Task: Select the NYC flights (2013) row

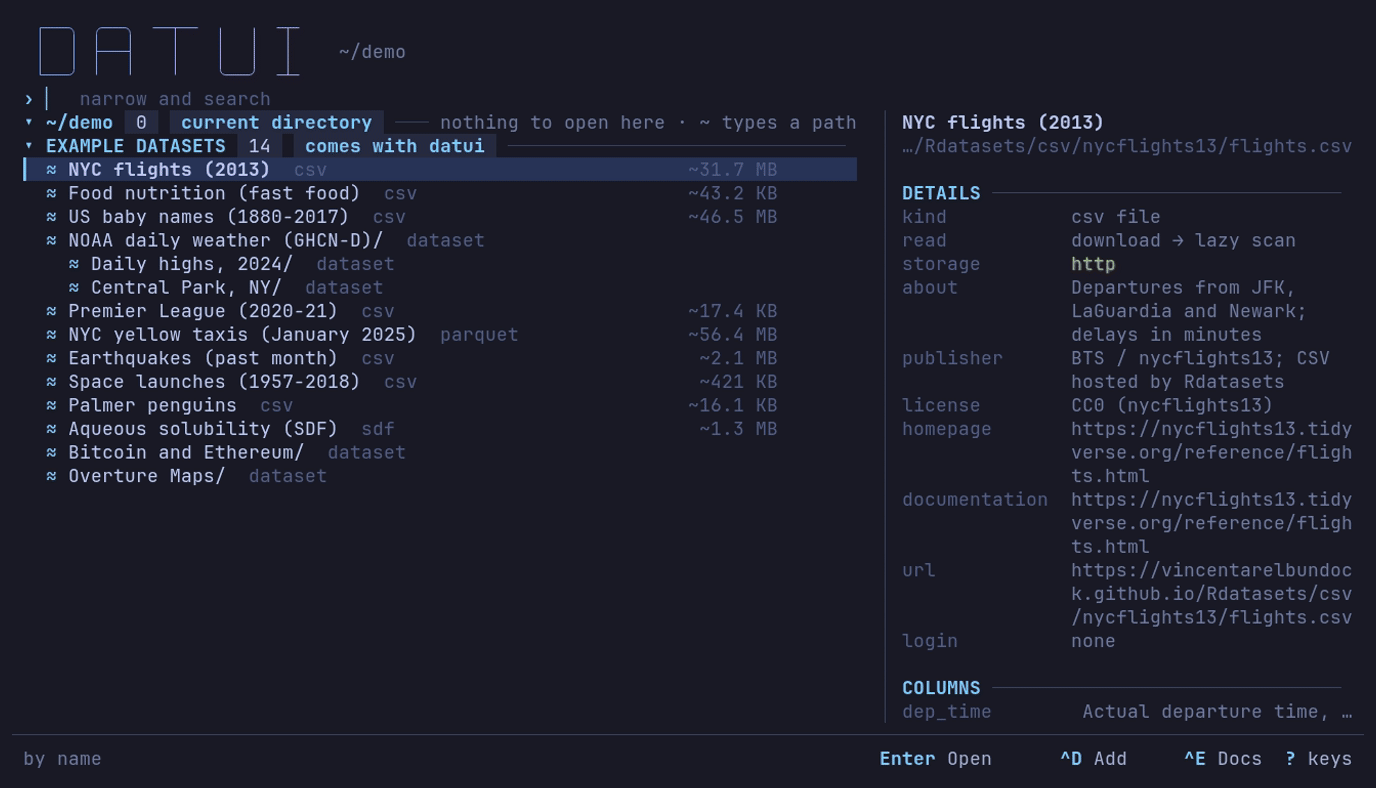Action: pyautogui.click(x=440, y=170)
